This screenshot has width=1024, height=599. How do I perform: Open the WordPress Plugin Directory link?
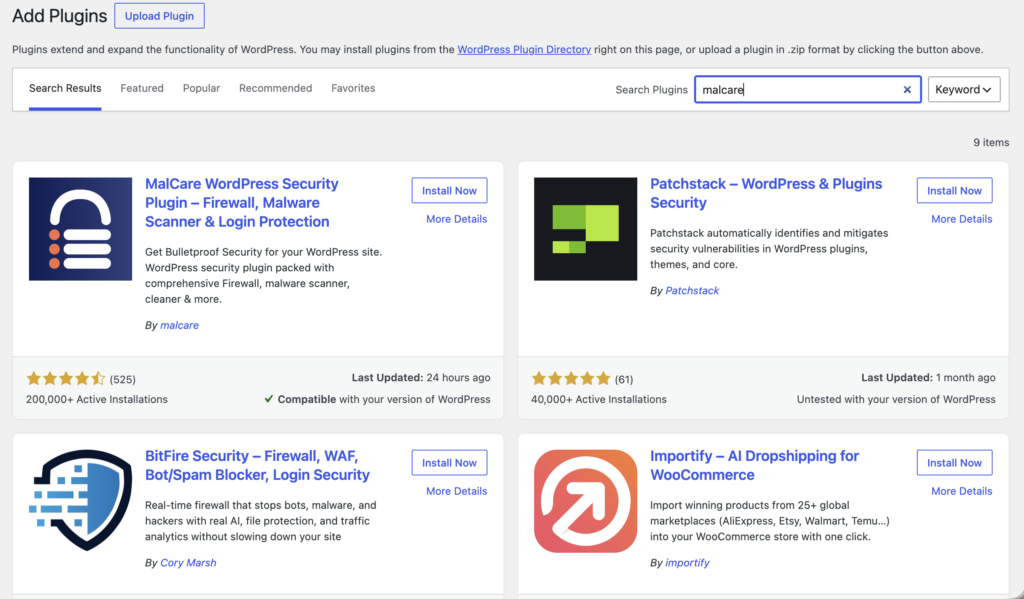(x=524, y=49)
